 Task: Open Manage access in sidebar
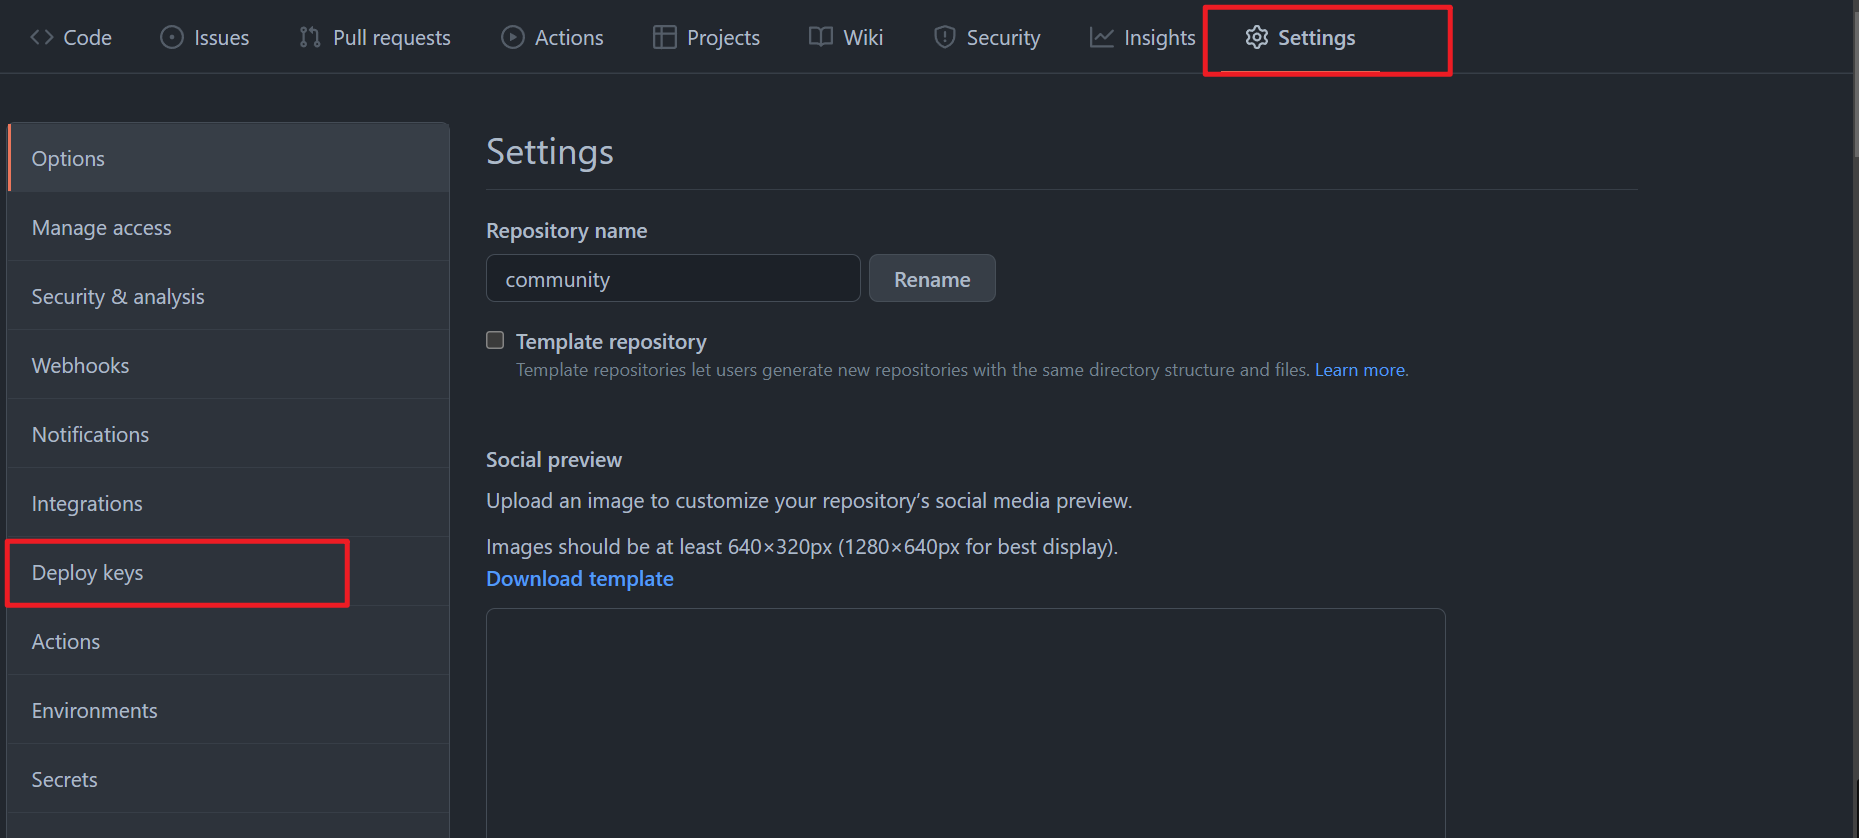click(x=229, y=227)
